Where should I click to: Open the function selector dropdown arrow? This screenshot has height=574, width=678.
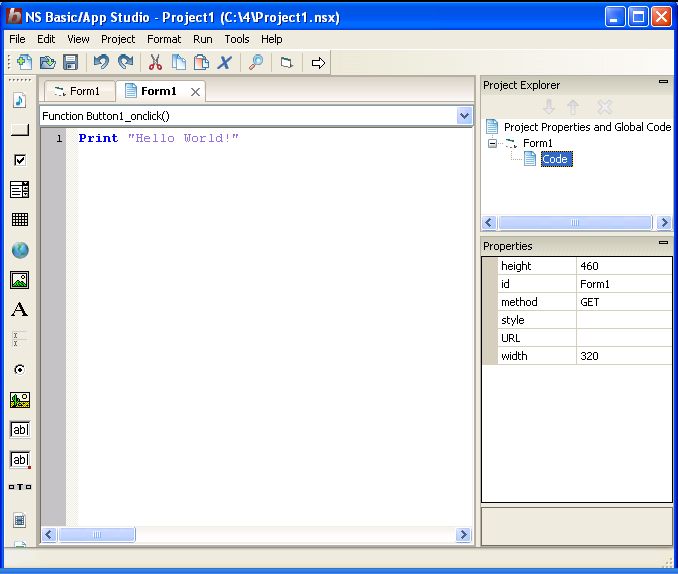tap(464, 115)
